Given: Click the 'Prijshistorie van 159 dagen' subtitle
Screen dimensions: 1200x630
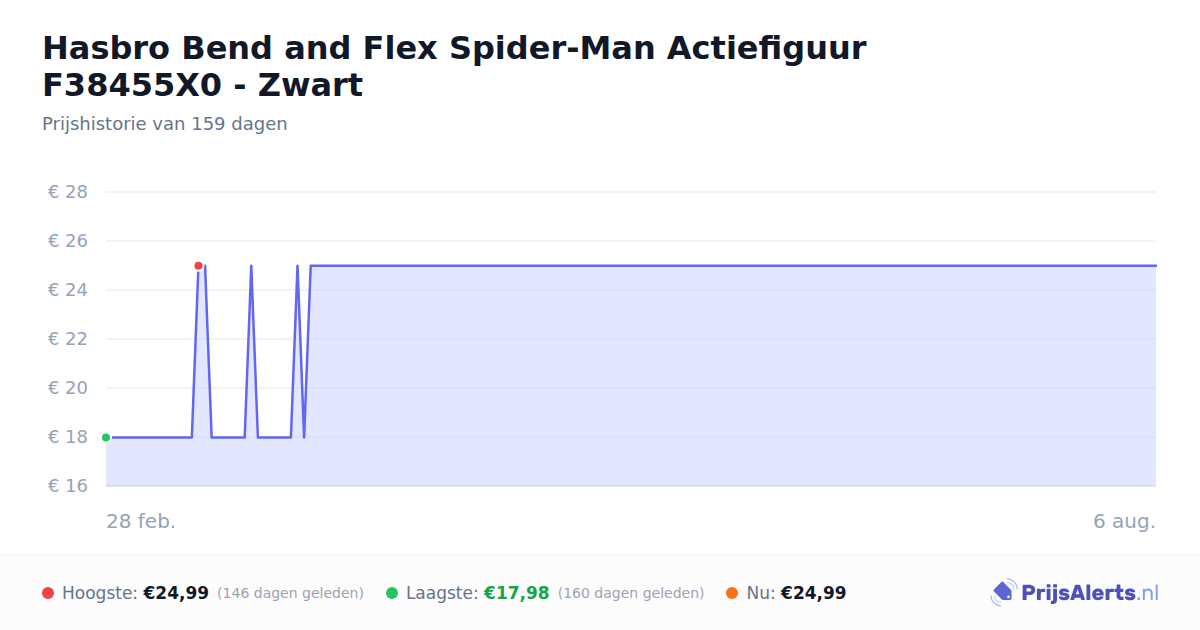Looking at the screenshot, I should 165,124.
